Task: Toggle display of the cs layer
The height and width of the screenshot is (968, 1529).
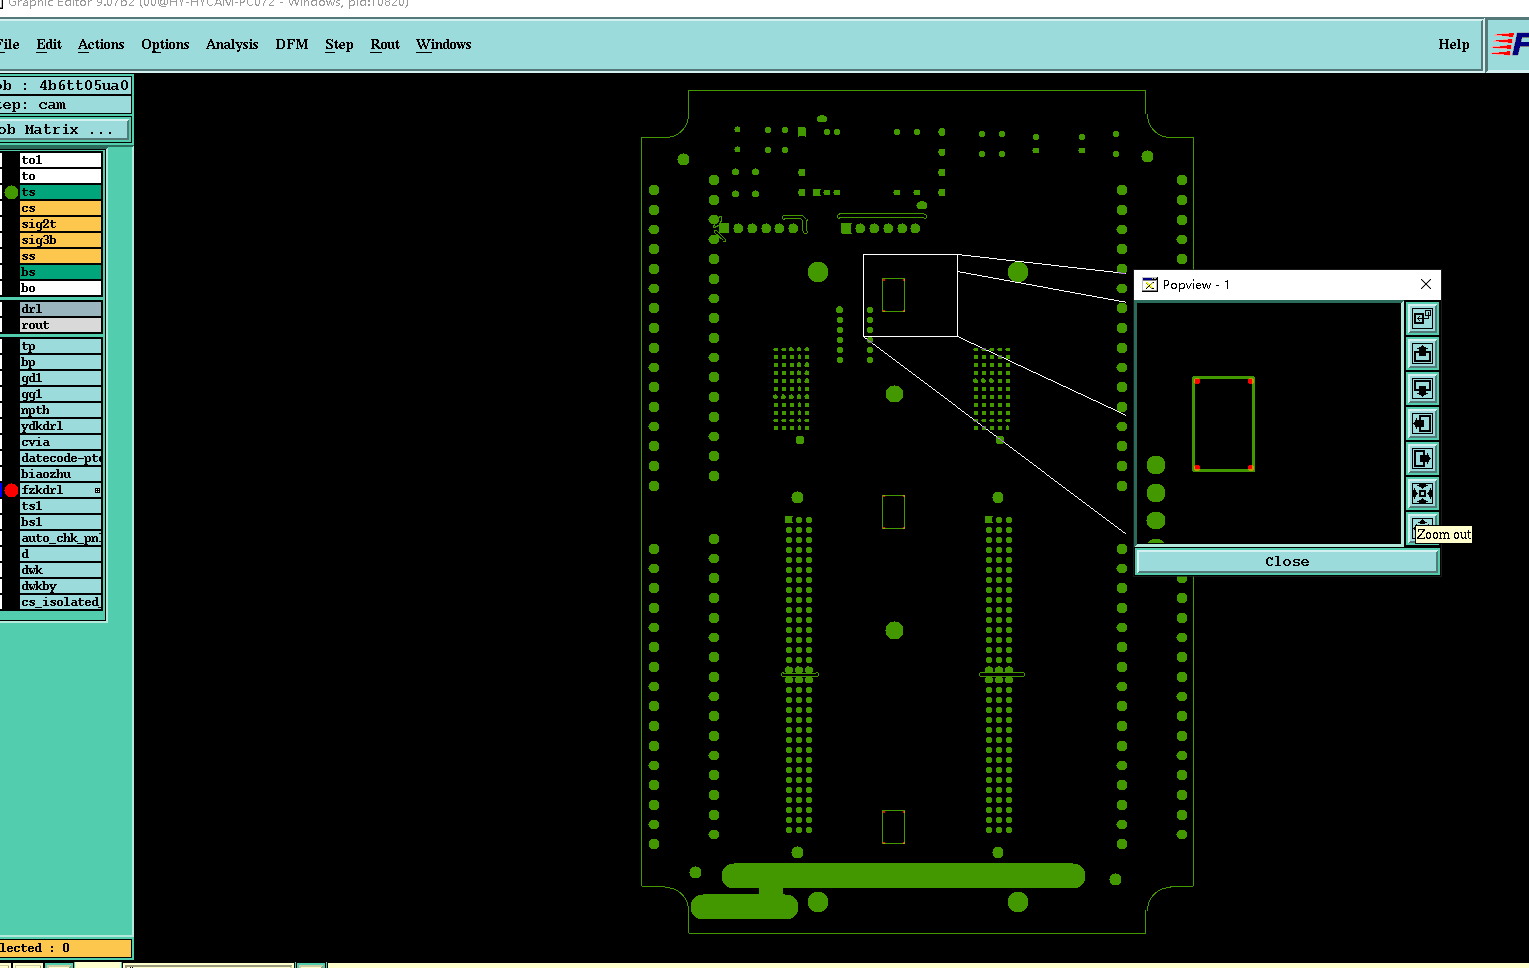Action: coord(61,208)
